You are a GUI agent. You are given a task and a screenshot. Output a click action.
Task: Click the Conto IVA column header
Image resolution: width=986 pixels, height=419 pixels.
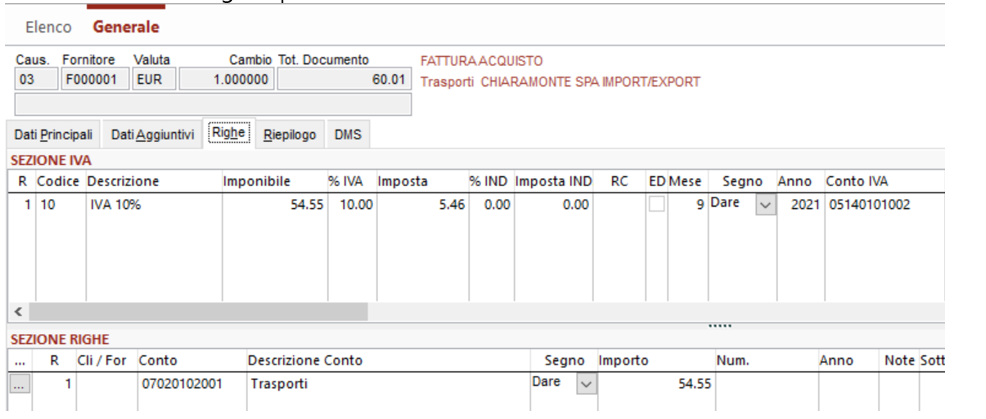884,181
